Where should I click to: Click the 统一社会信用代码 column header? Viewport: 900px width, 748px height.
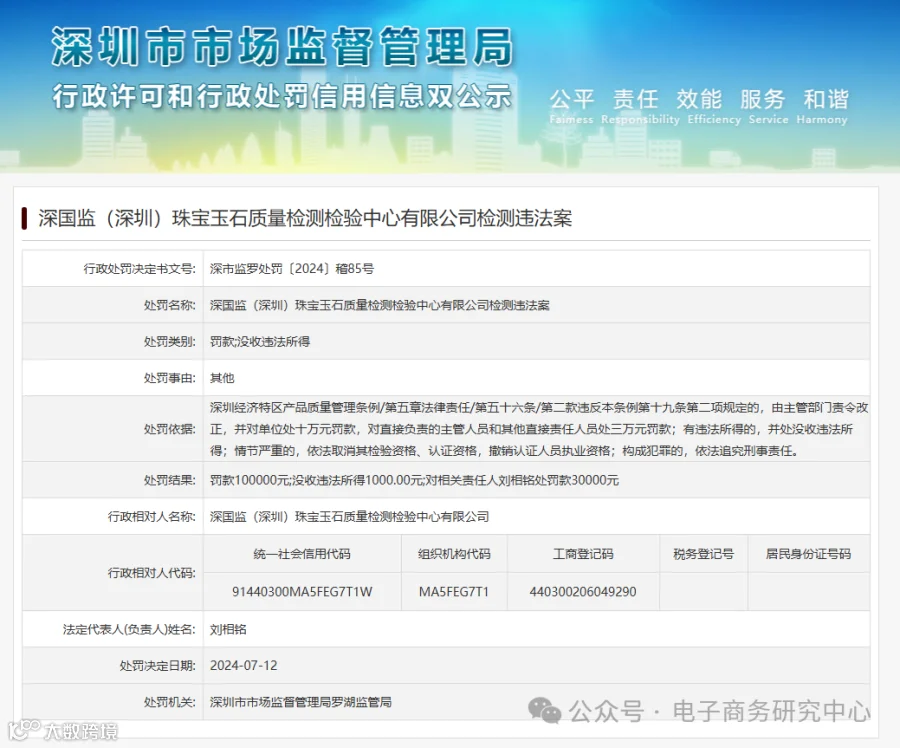302,554
